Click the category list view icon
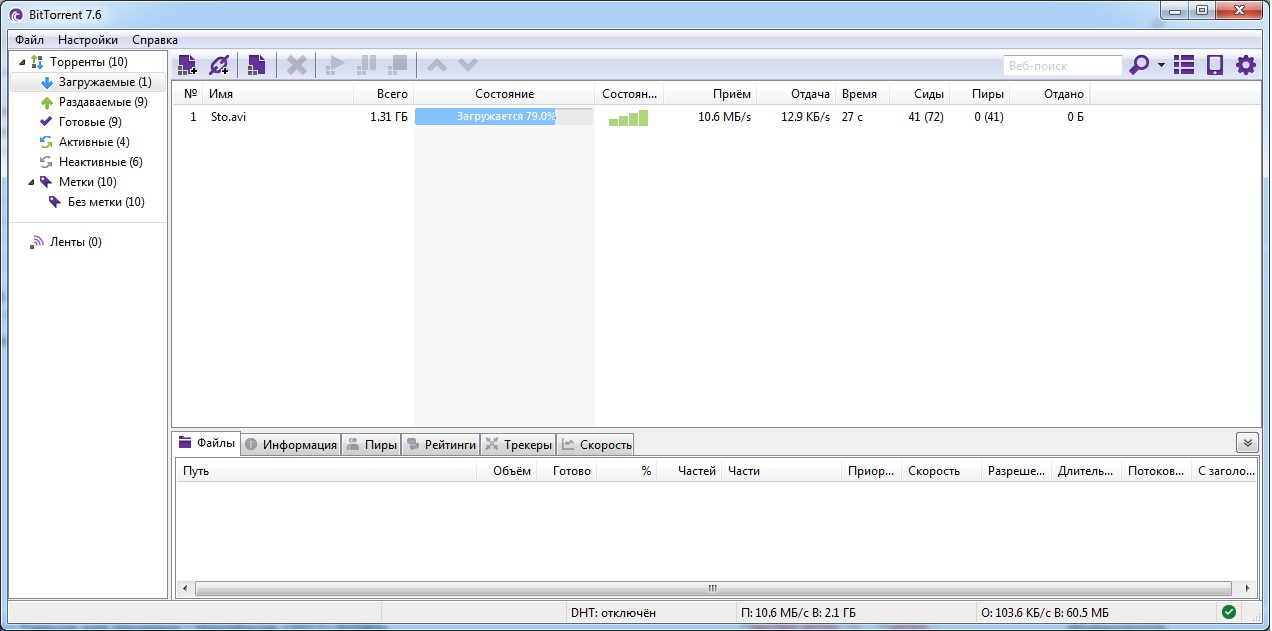1272x631 pixels. pos(1184,65)
